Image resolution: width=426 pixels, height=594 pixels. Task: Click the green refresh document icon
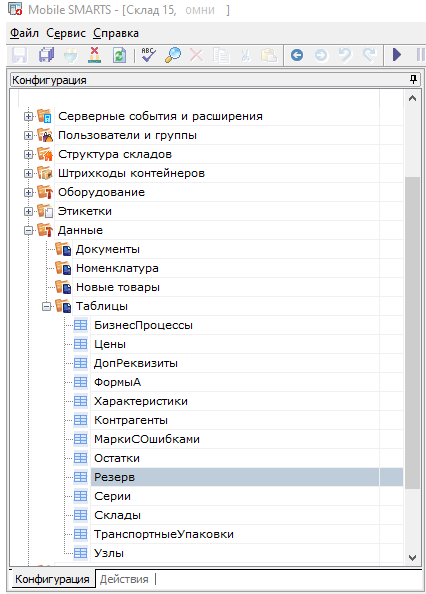pyautogui.click(x=119, y=55)
